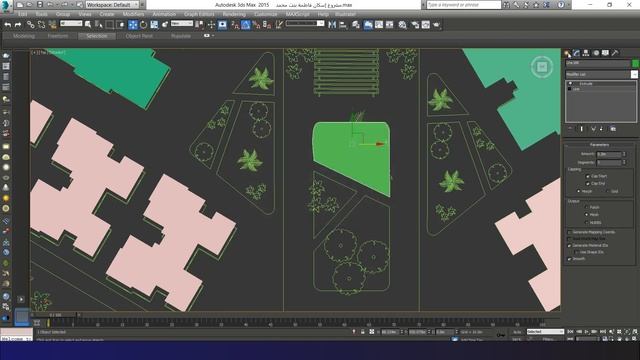Click the Amount value field
The height and width of the screenshot is (360, 640).
pos(609,154)
